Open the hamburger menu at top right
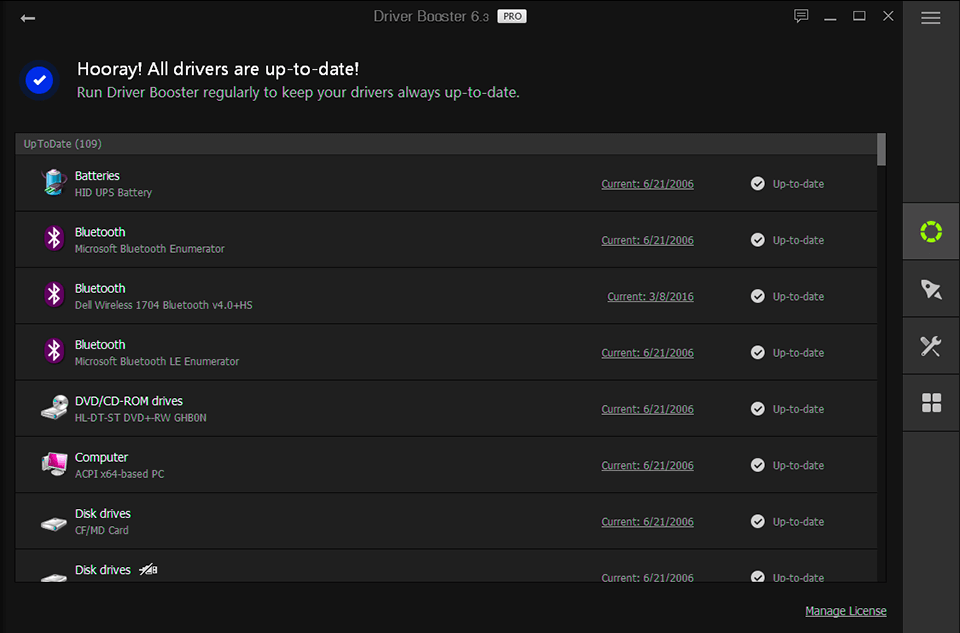Viewport: 960px width, 633px height. tap(930, 17)
